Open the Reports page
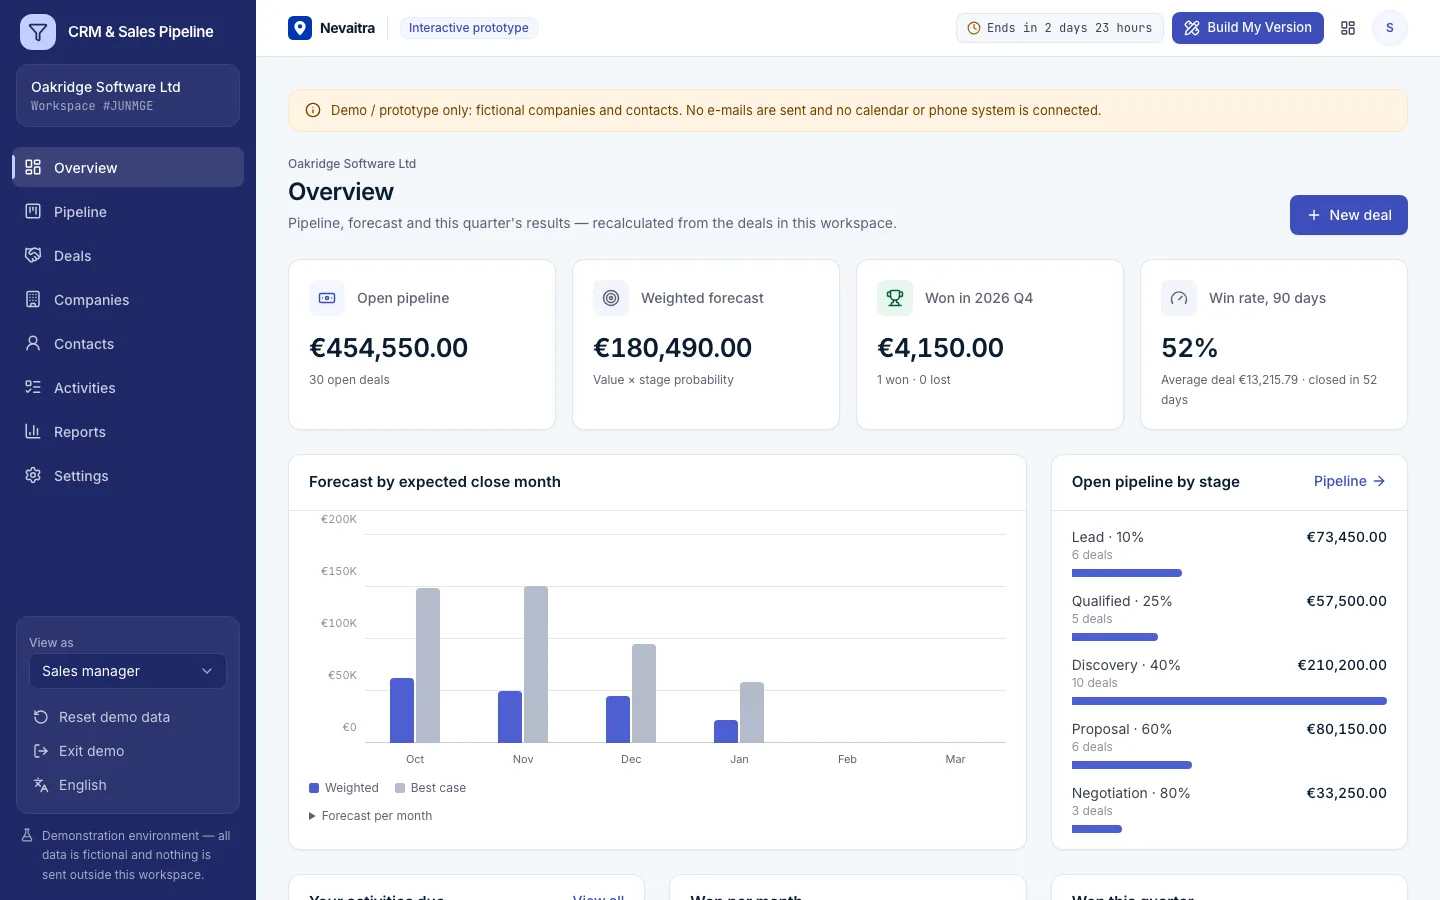Image resolution: width=1440 pixels, height=900 pixels. point(128,431)
